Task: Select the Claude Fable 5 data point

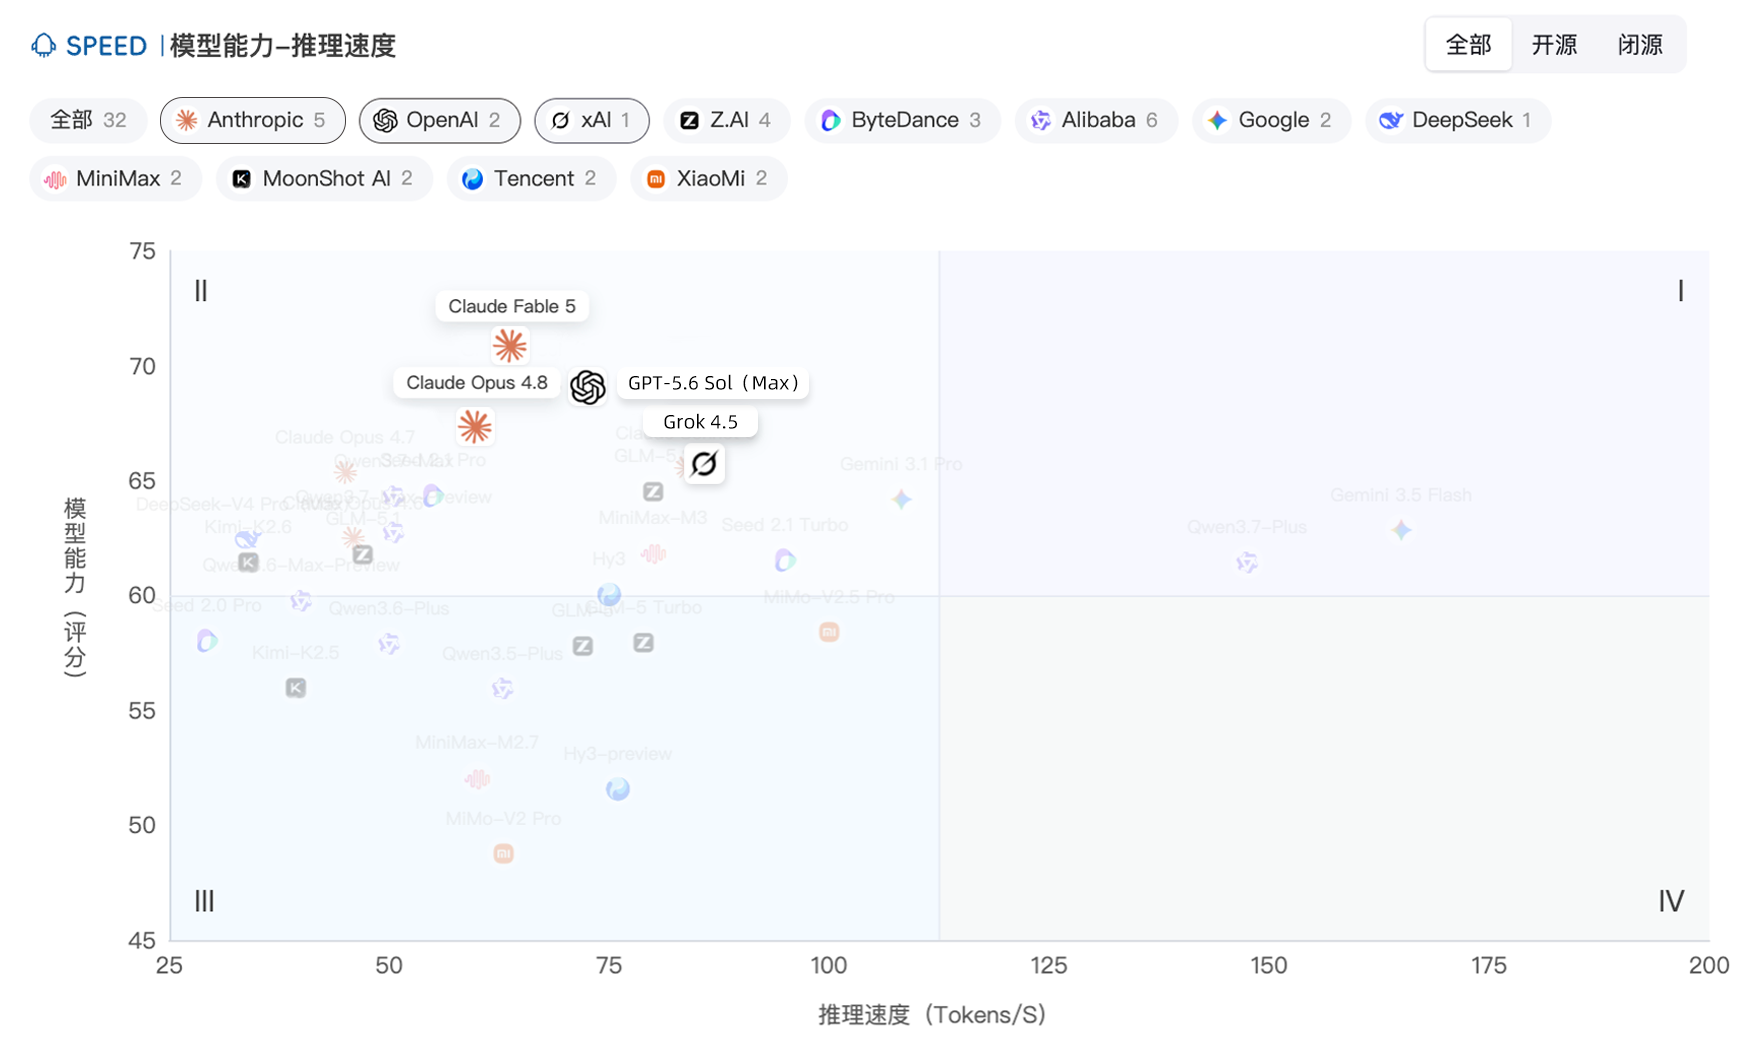Action: click(x=510, y=346)
